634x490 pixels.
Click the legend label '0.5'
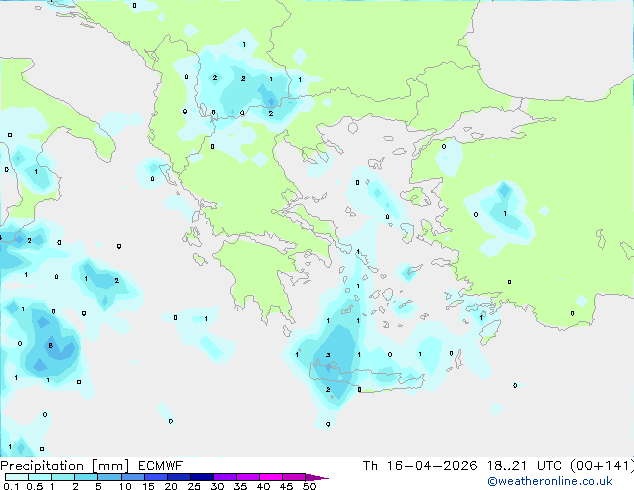[35, 486]
